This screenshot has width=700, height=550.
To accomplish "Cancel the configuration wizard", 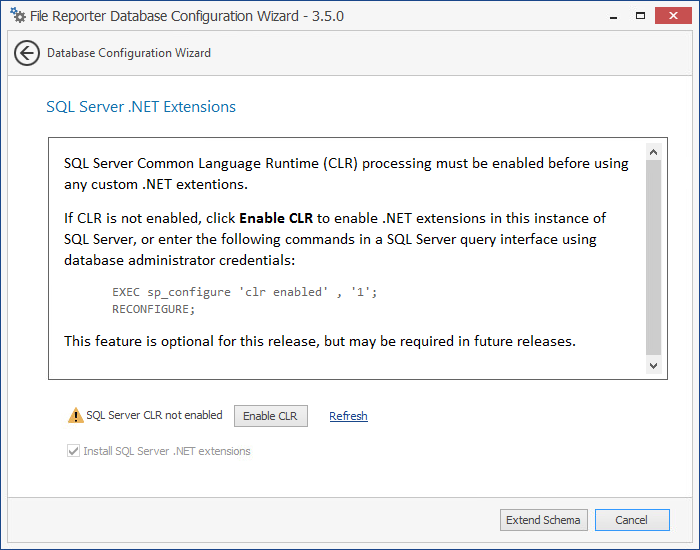I will (632, 520).
